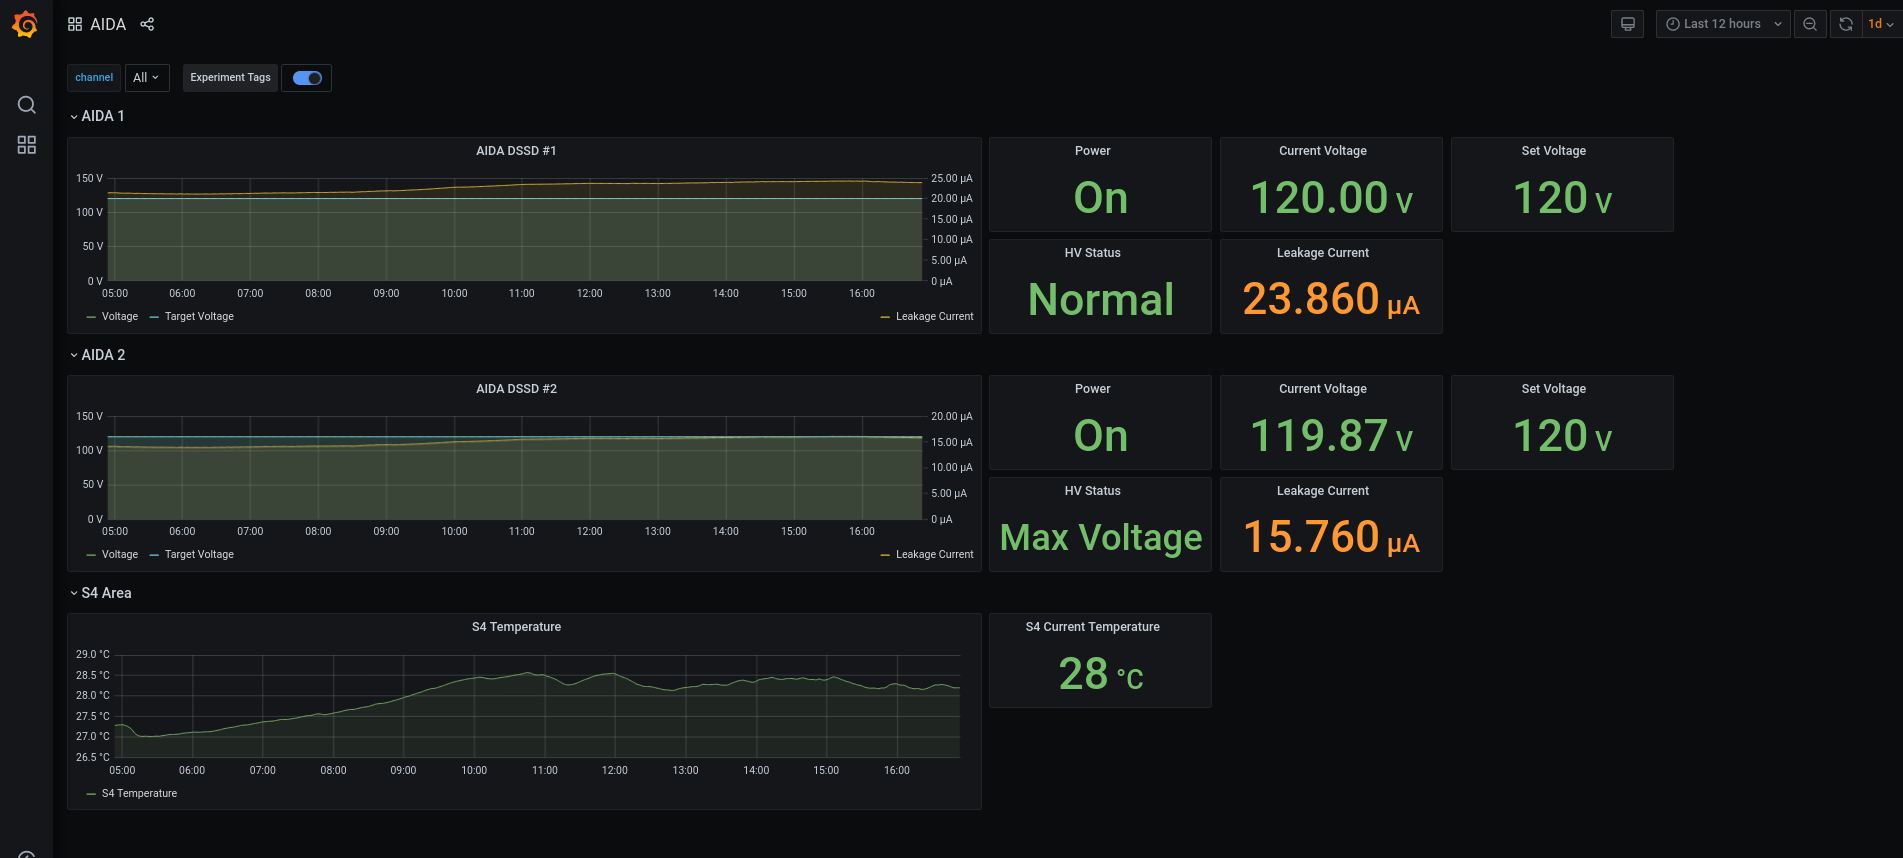Toggle Target Voltage series in AIDA DSSD #2 legend
1903x858 pixels.
(x=199, y=555)
